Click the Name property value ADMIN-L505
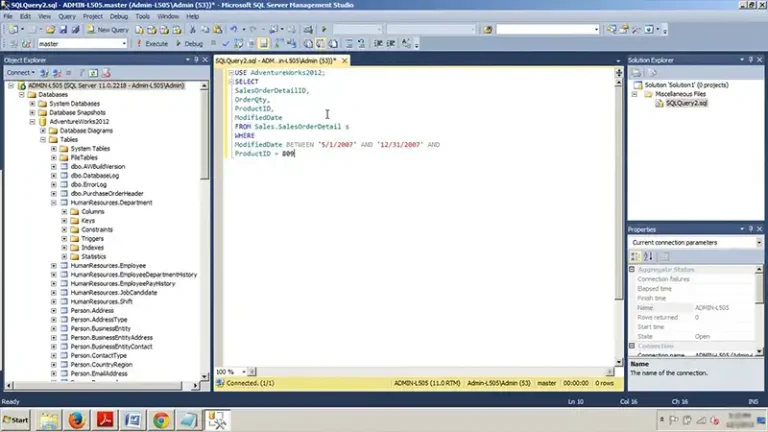The height and width of the screenshot is (432, 768). (x=712, y=308)
